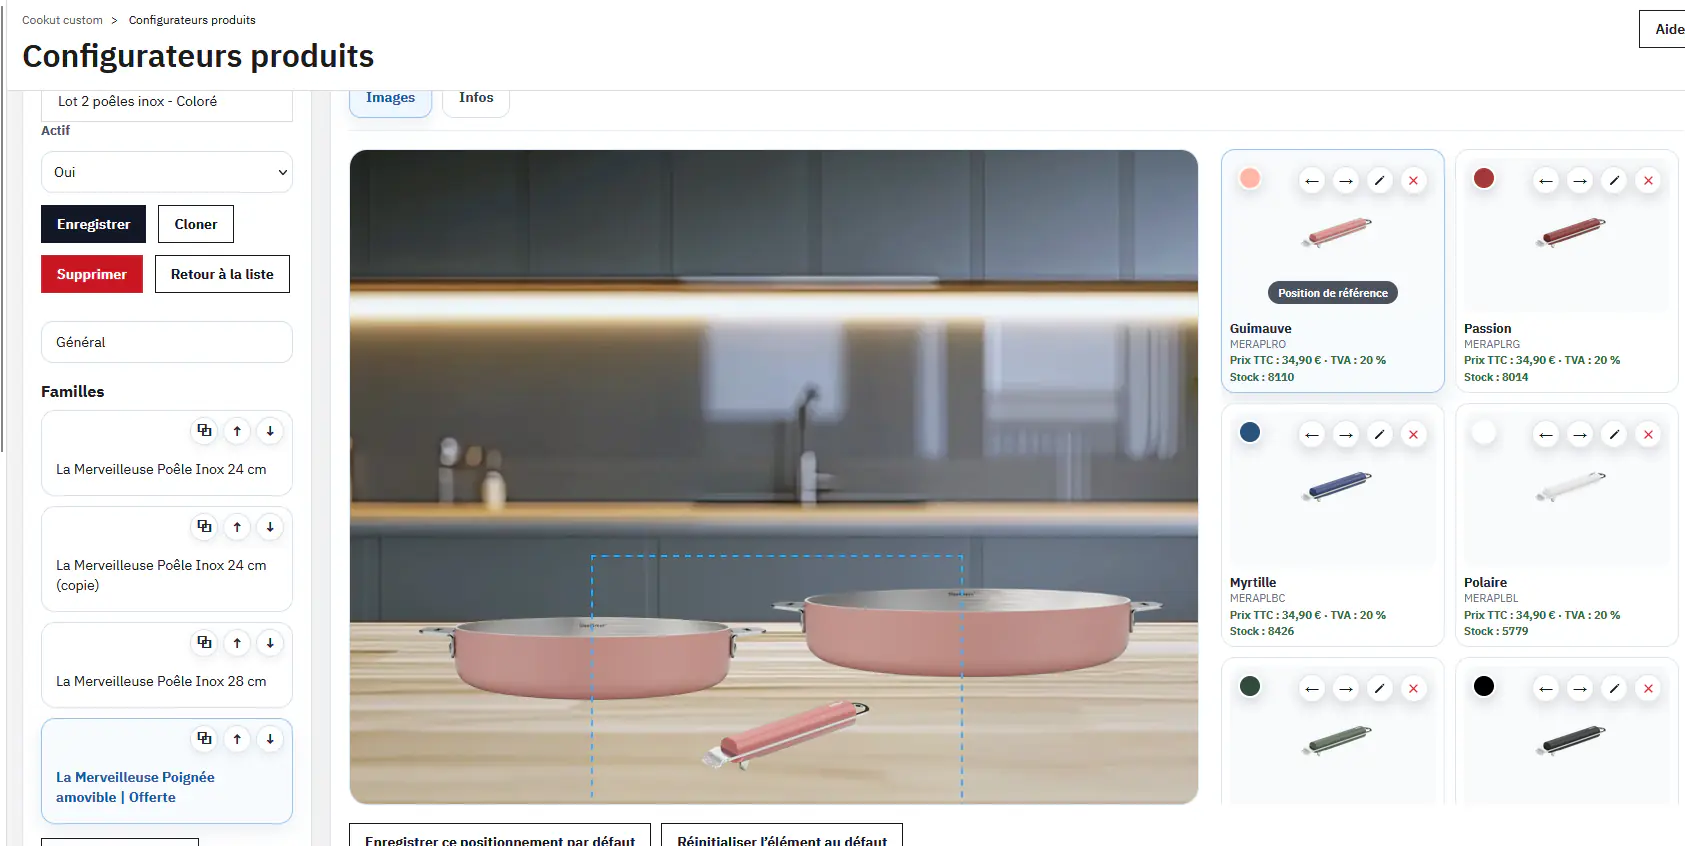Move Myrtille variant right
The width and height of the screenshot is (1685, 846).
(x=1346, y=435)
